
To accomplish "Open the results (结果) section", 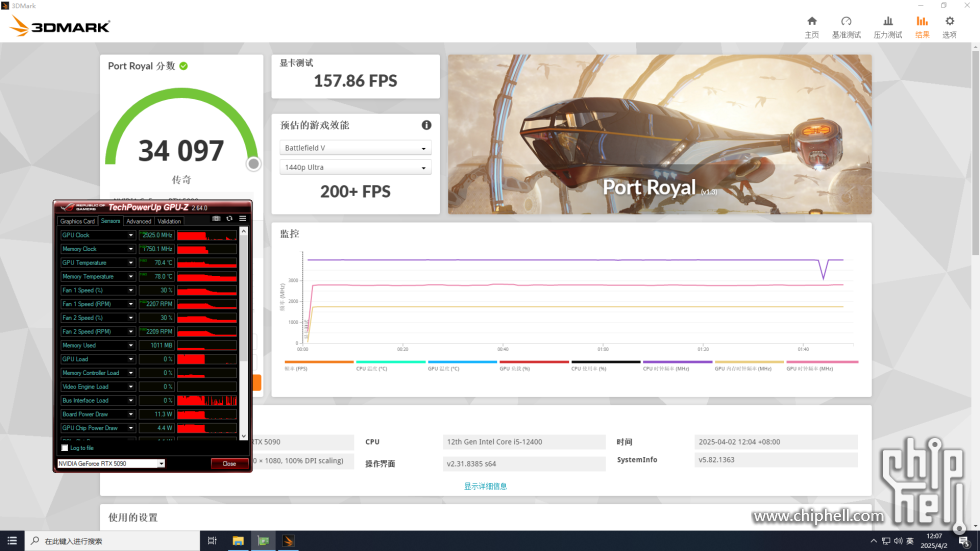I will [x=922, y=27].
